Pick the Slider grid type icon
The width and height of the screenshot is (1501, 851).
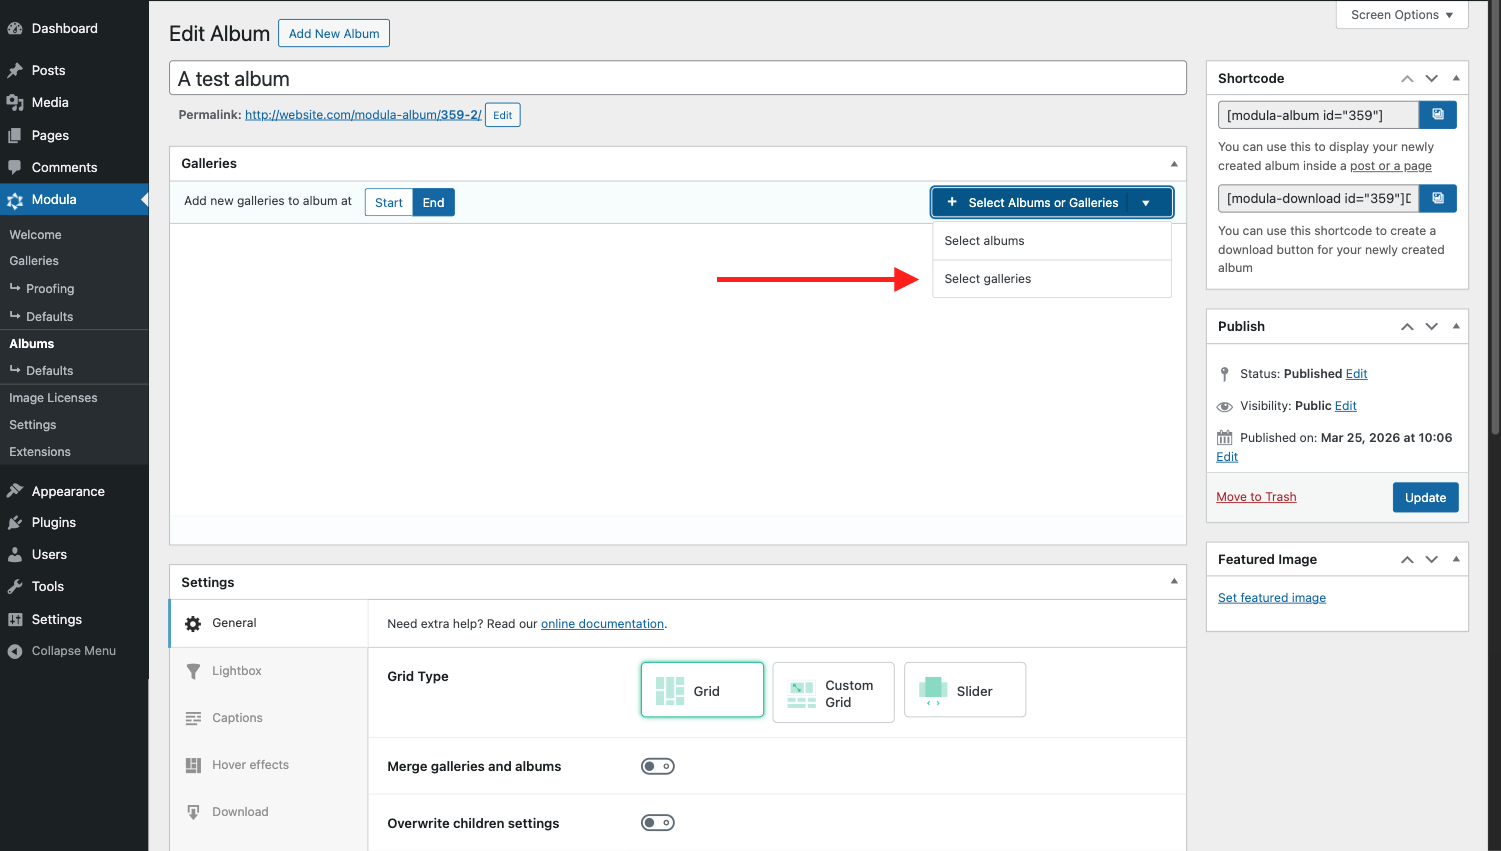pyautogui.click(x=933, y=690)
